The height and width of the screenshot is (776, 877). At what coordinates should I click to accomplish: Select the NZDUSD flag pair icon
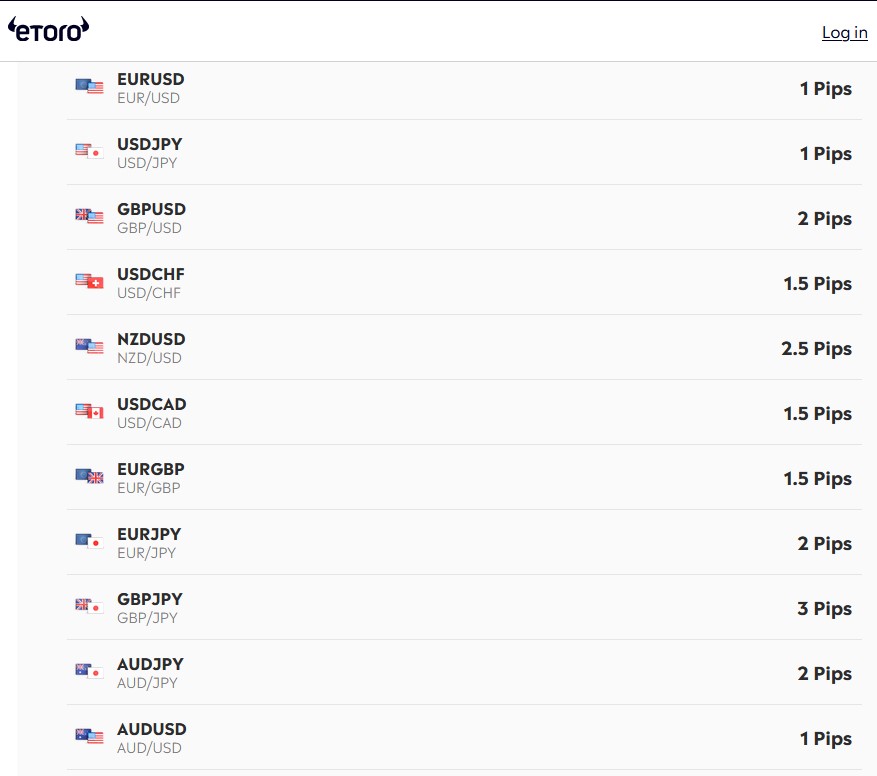coord(89,346)
